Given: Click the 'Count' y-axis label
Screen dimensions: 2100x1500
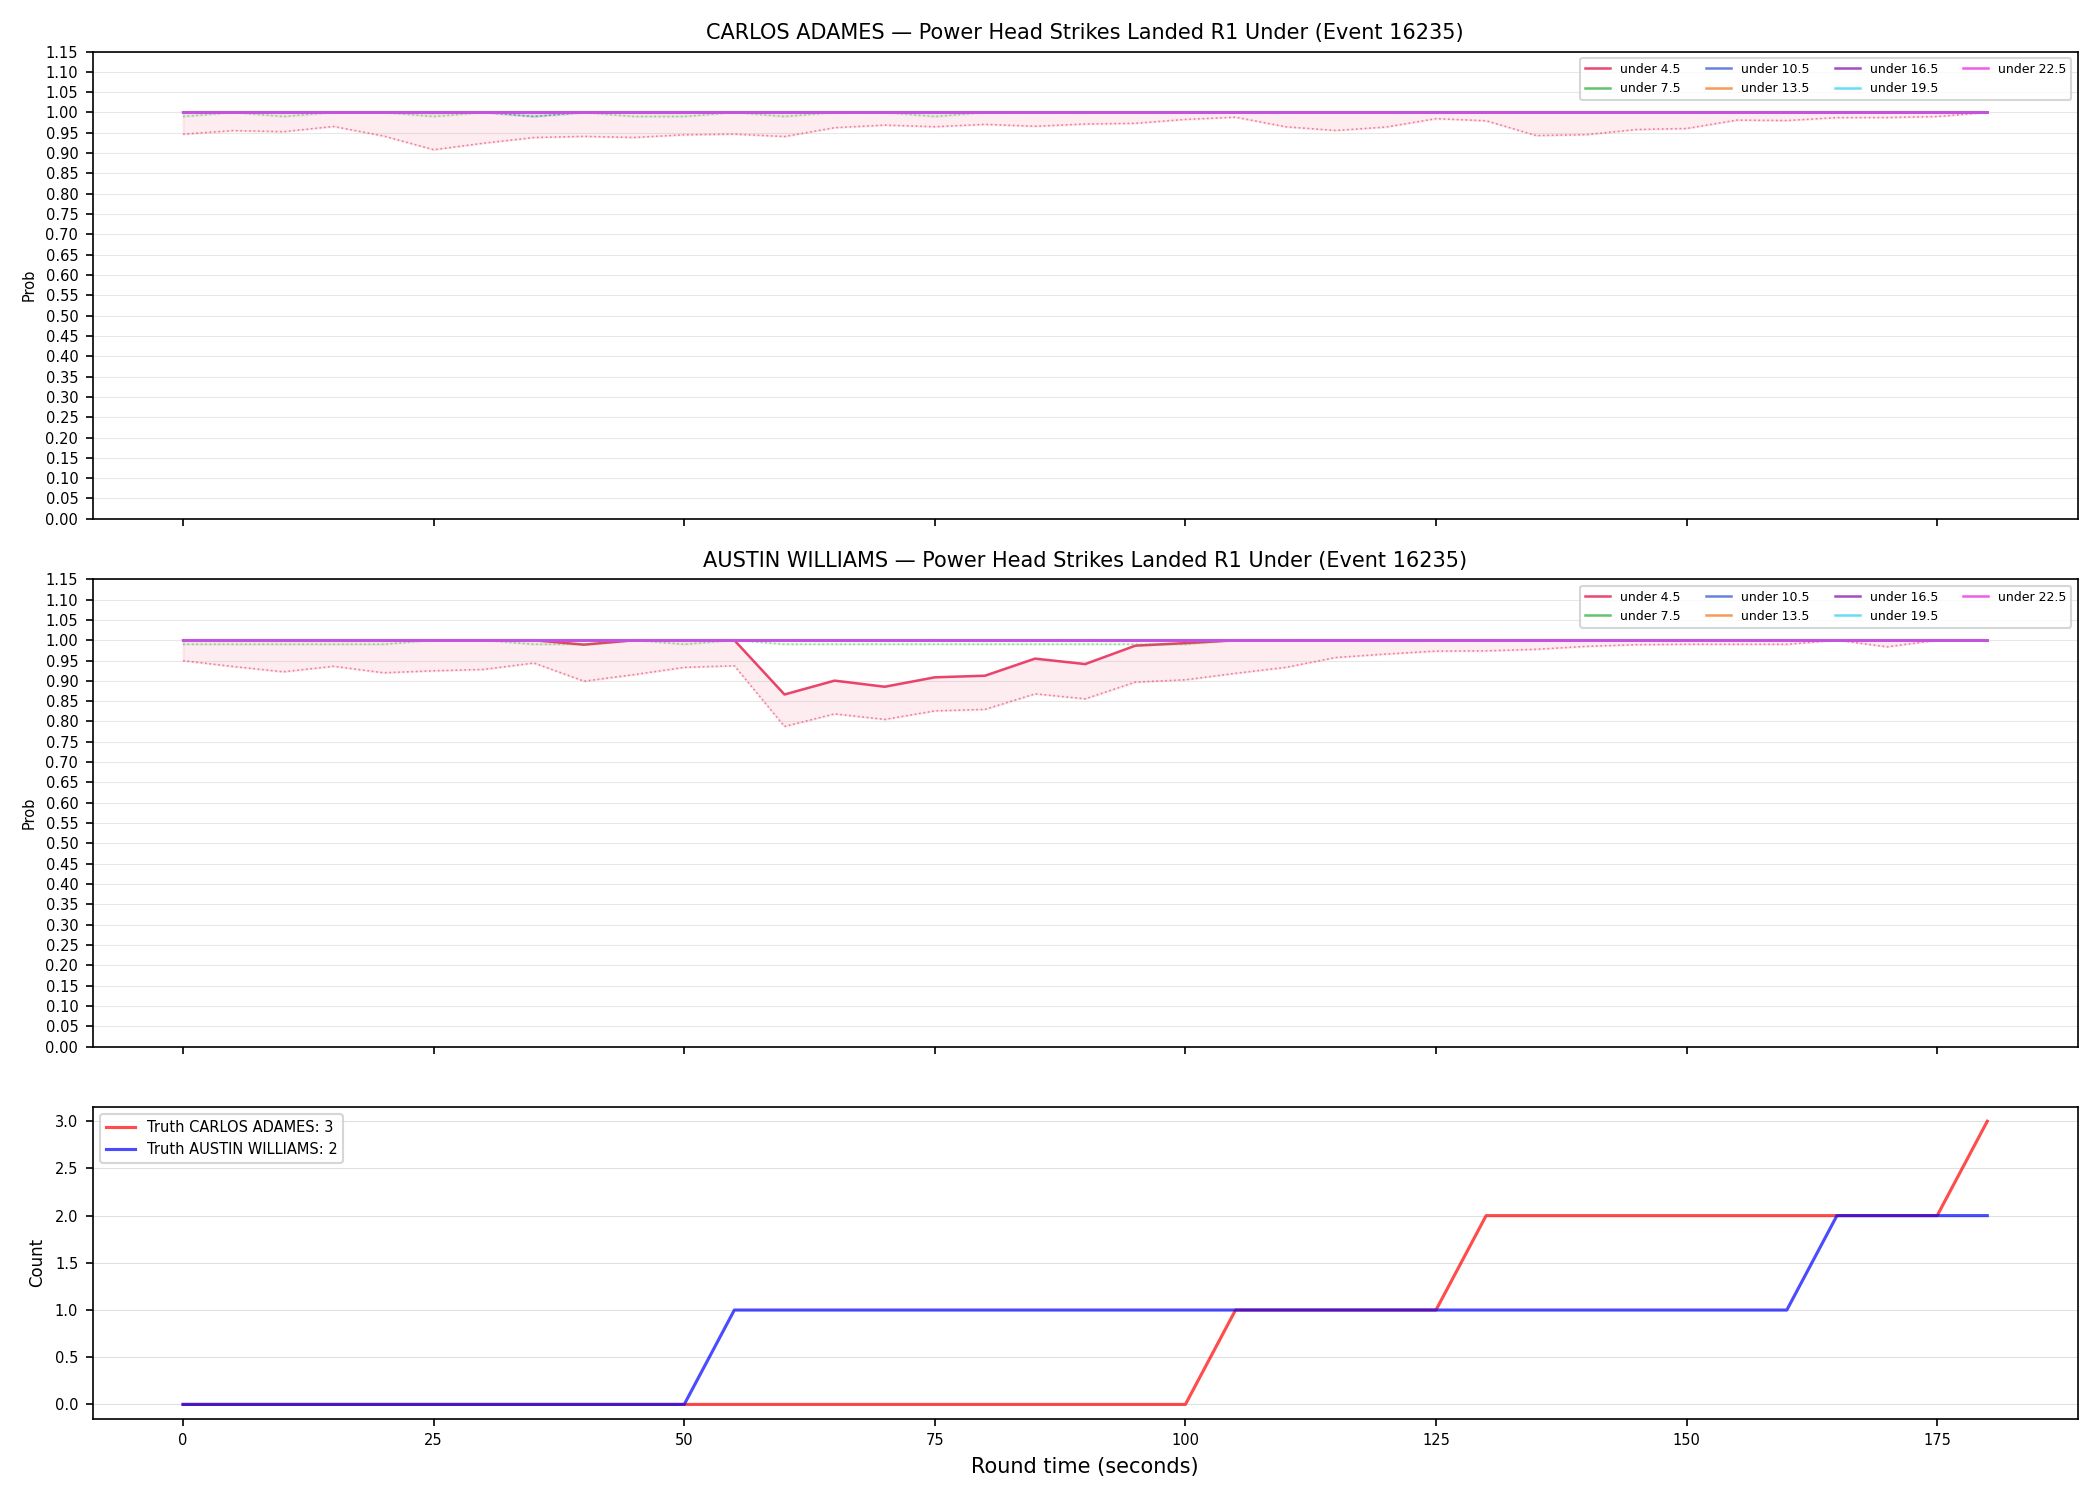Looking at the screenshot, I should tap(37, 1263).
